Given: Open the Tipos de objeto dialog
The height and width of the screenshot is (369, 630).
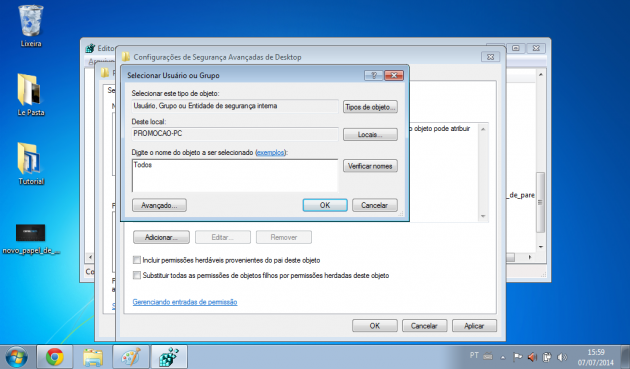Looking at the screenshot, I should 370,107.
